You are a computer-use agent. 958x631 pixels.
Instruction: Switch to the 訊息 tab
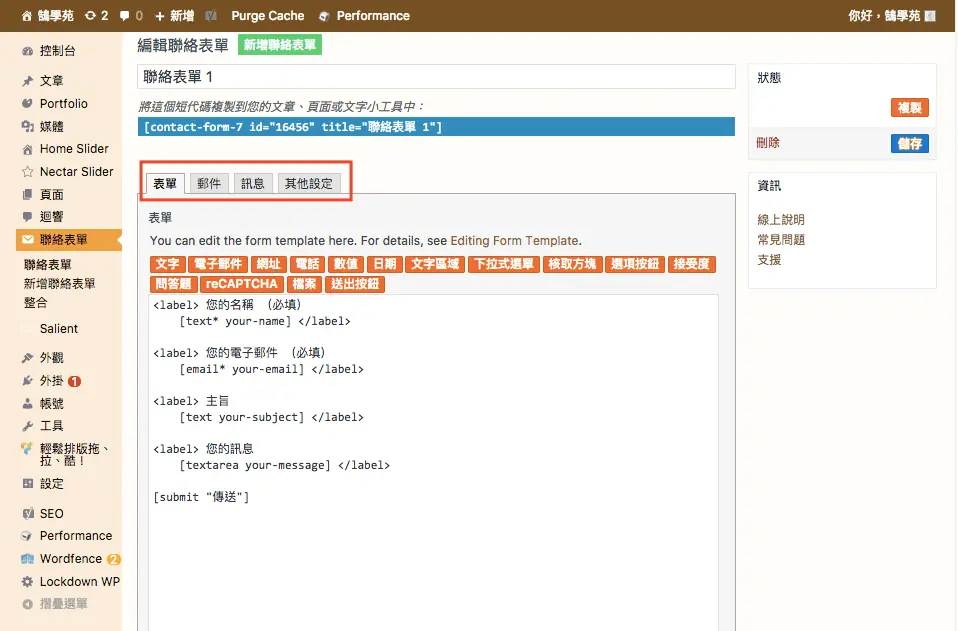[252, 183]
